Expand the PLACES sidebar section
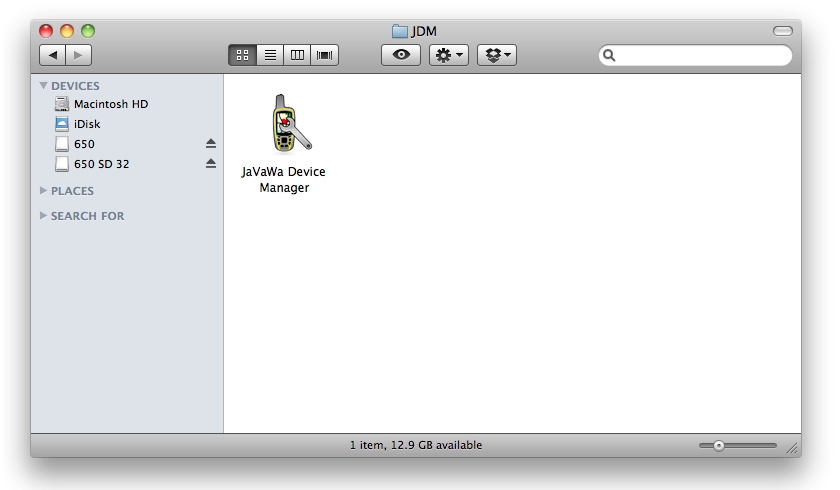The height and width of the screenshot is (490, 840). [x=44, y=191]
